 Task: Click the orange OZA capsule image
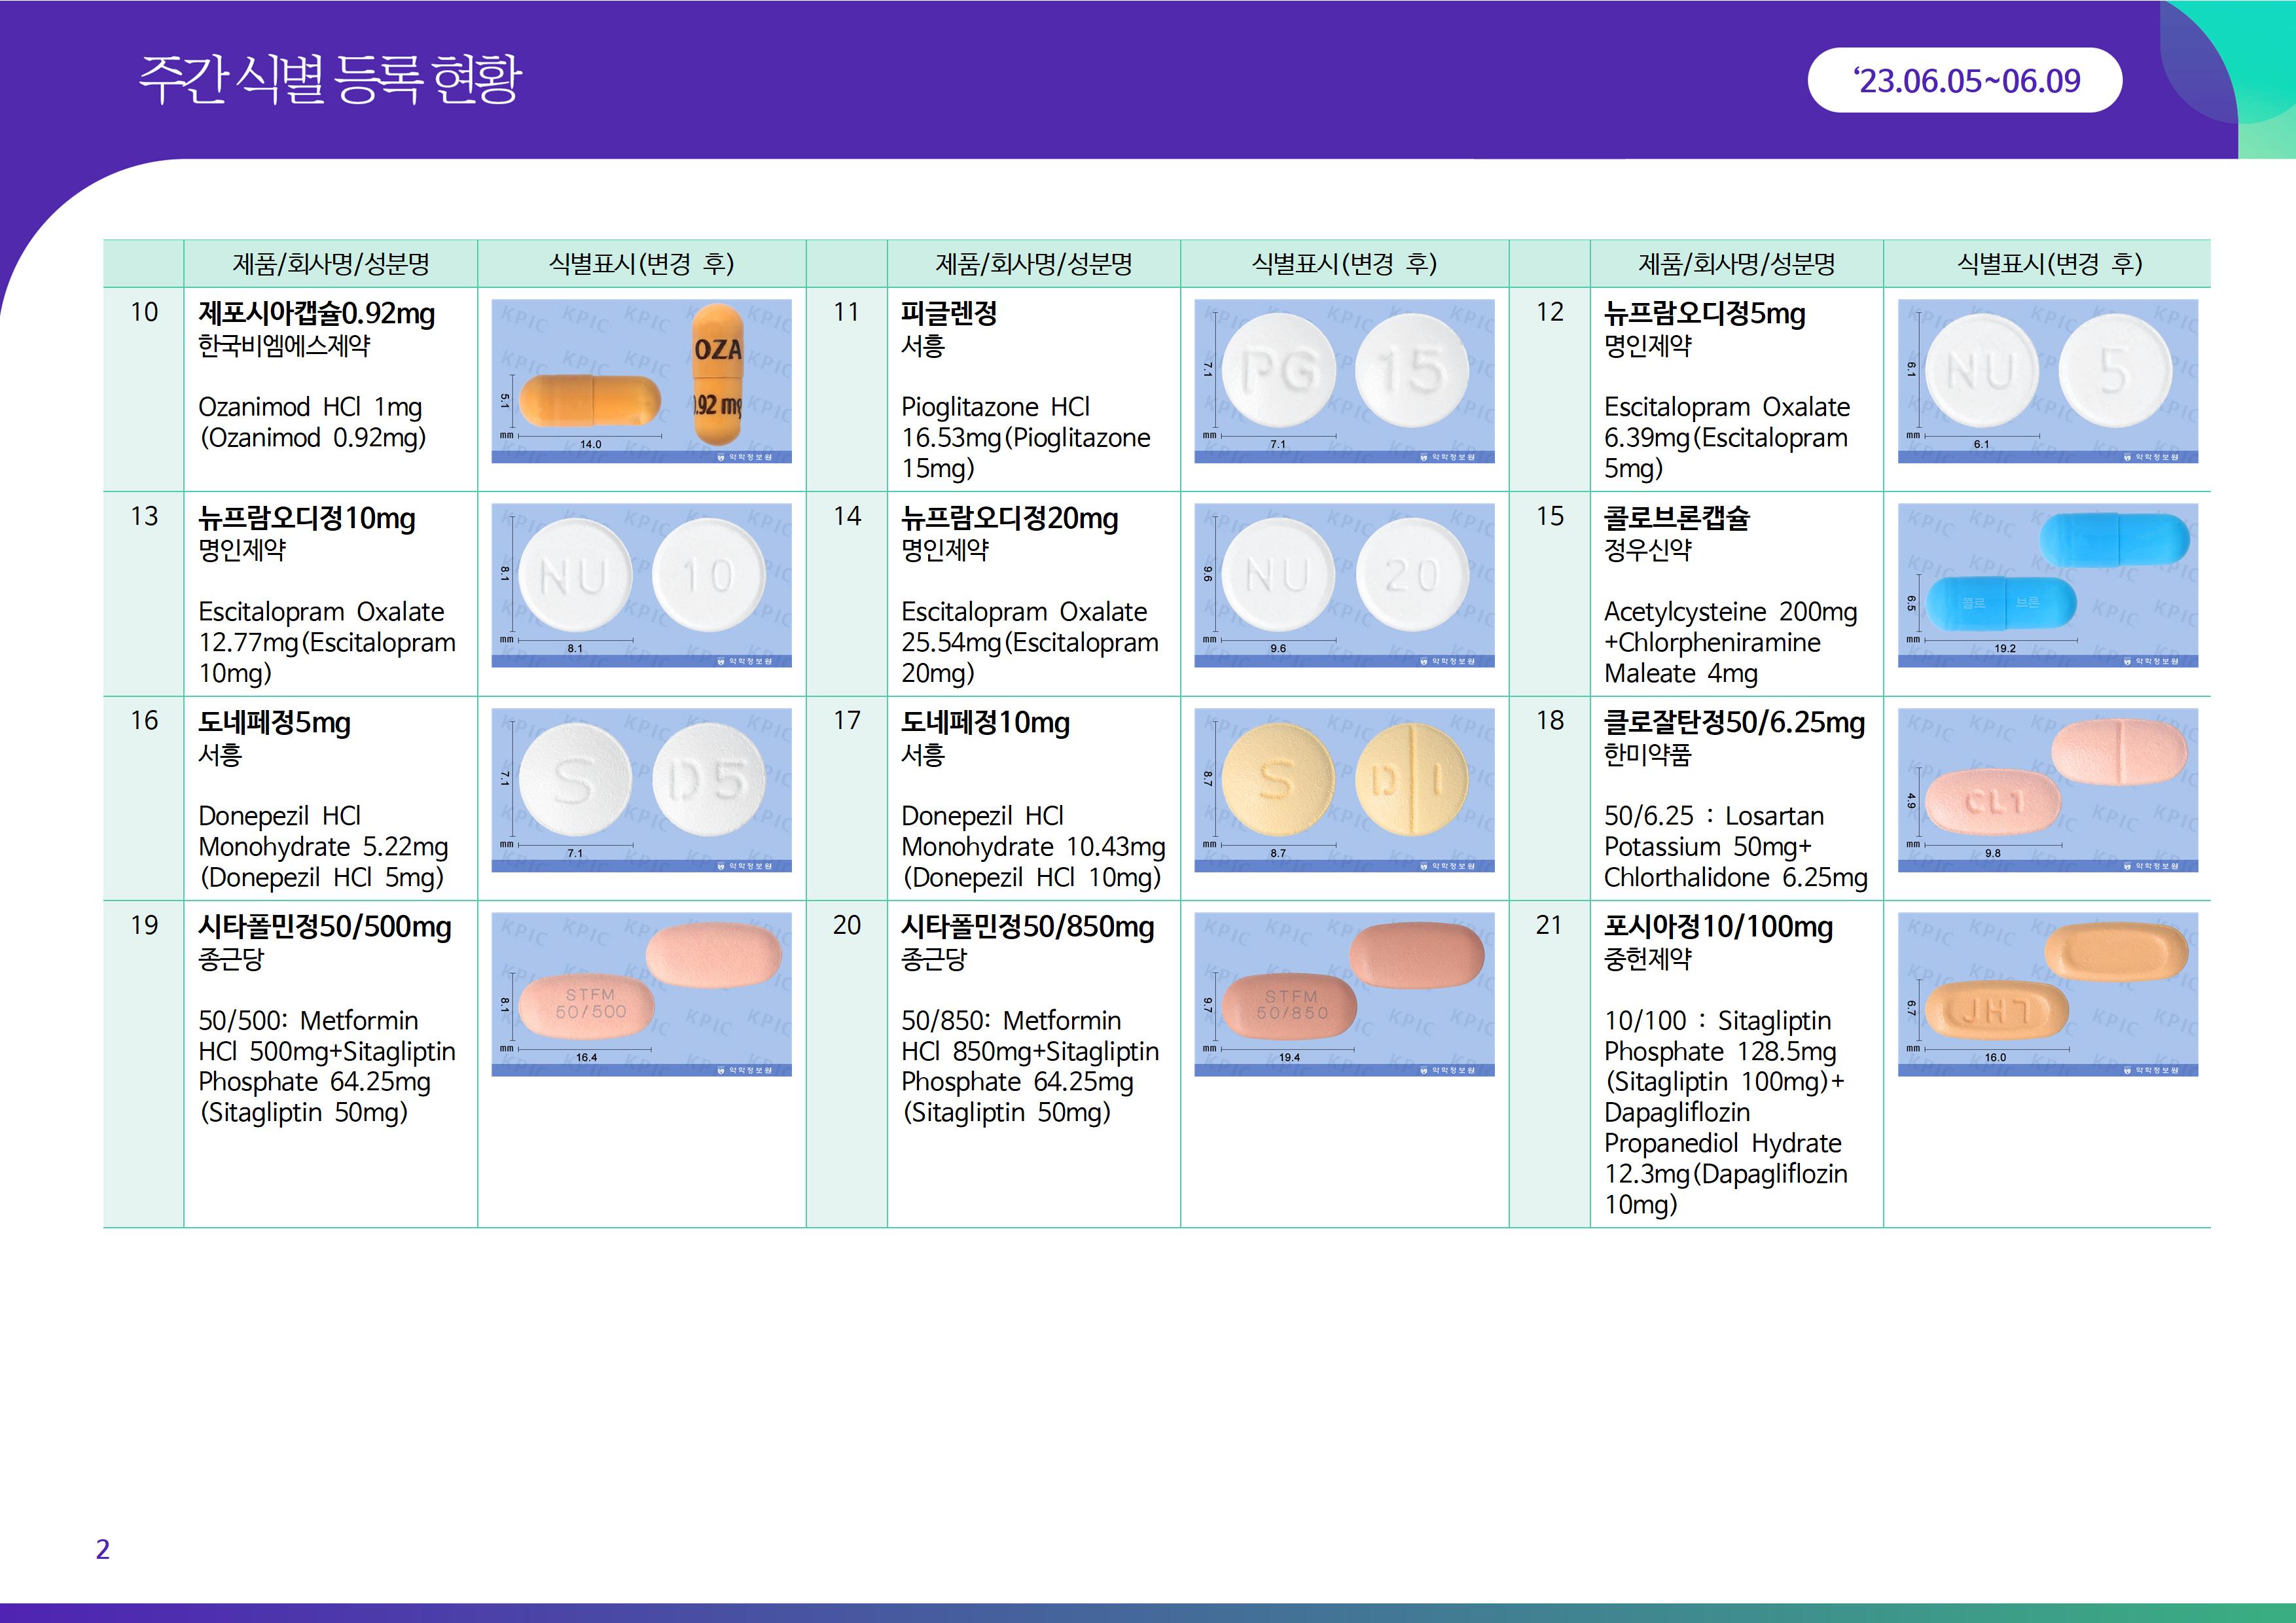tap(641, 381)
